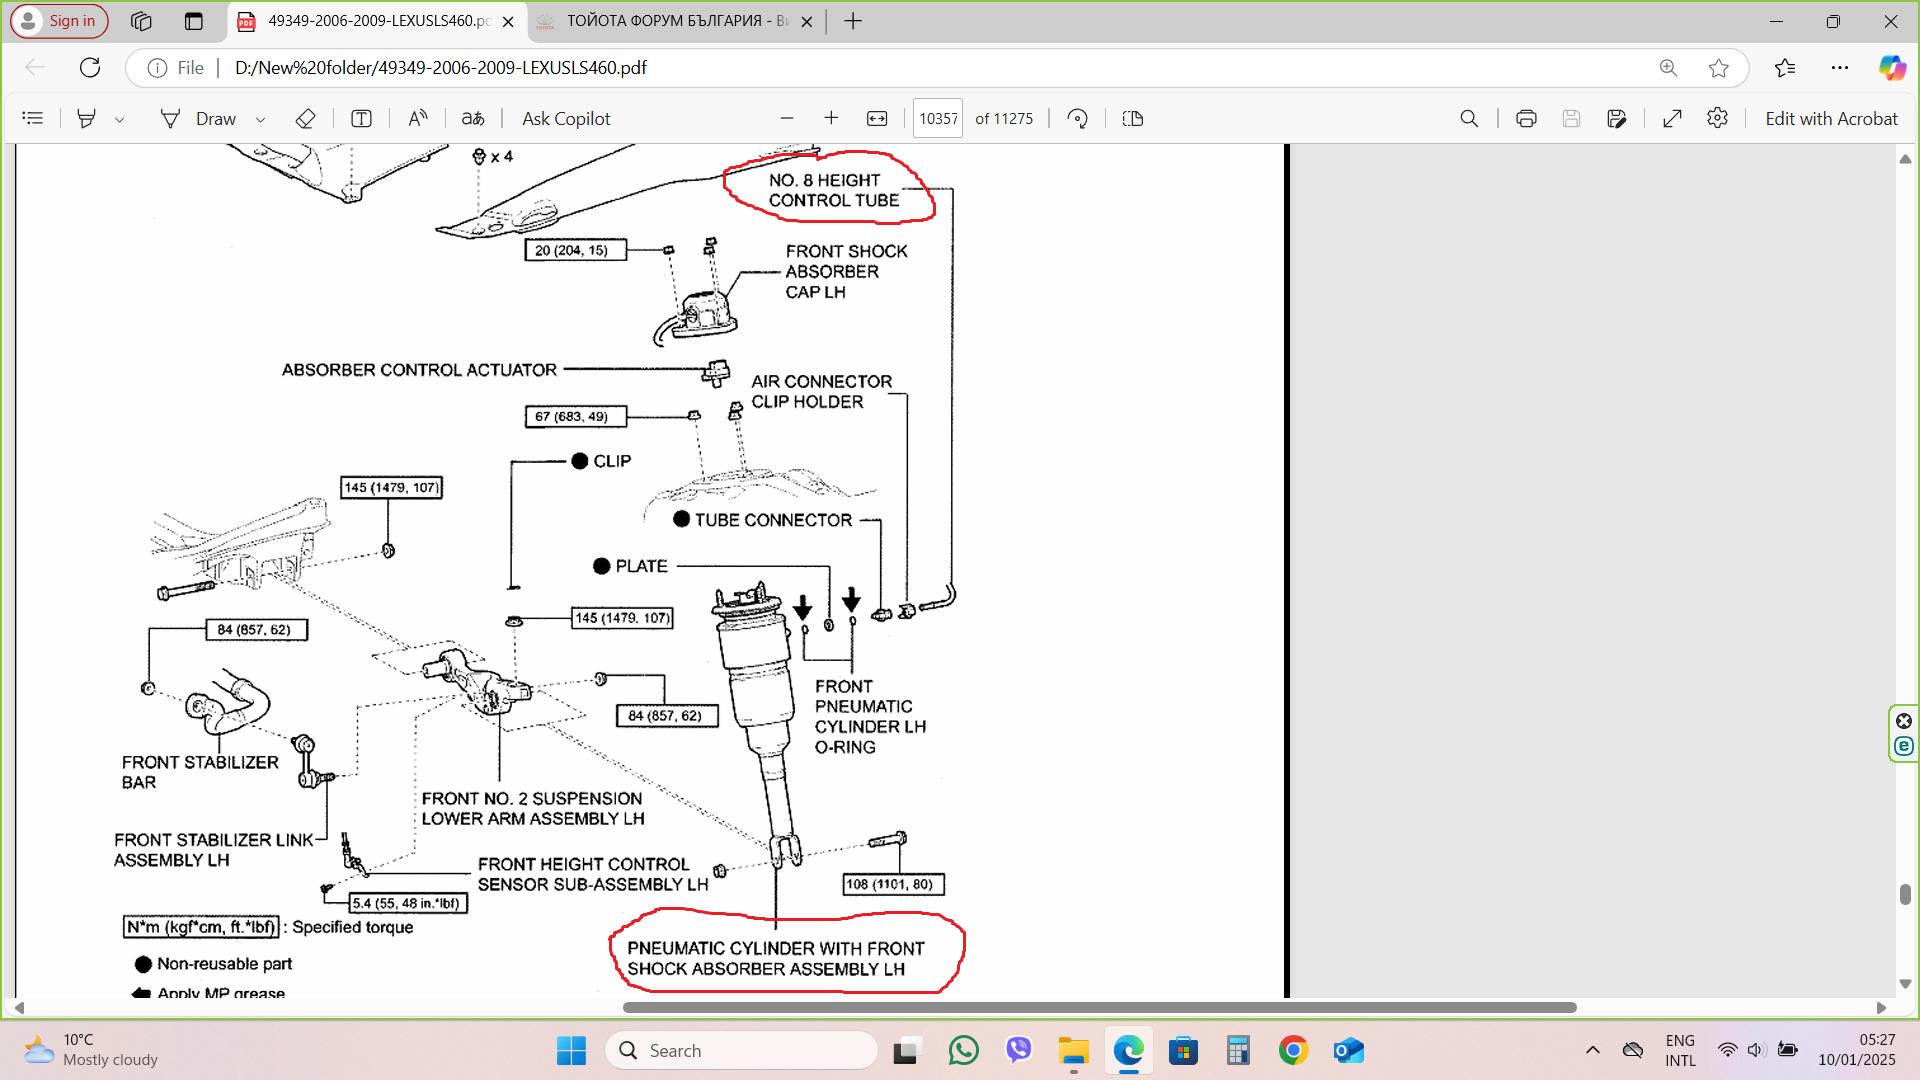This screenshot has width=1920, height=1080.
Task: Show hidden icons in system tray
Action: click(1593, 1050)
